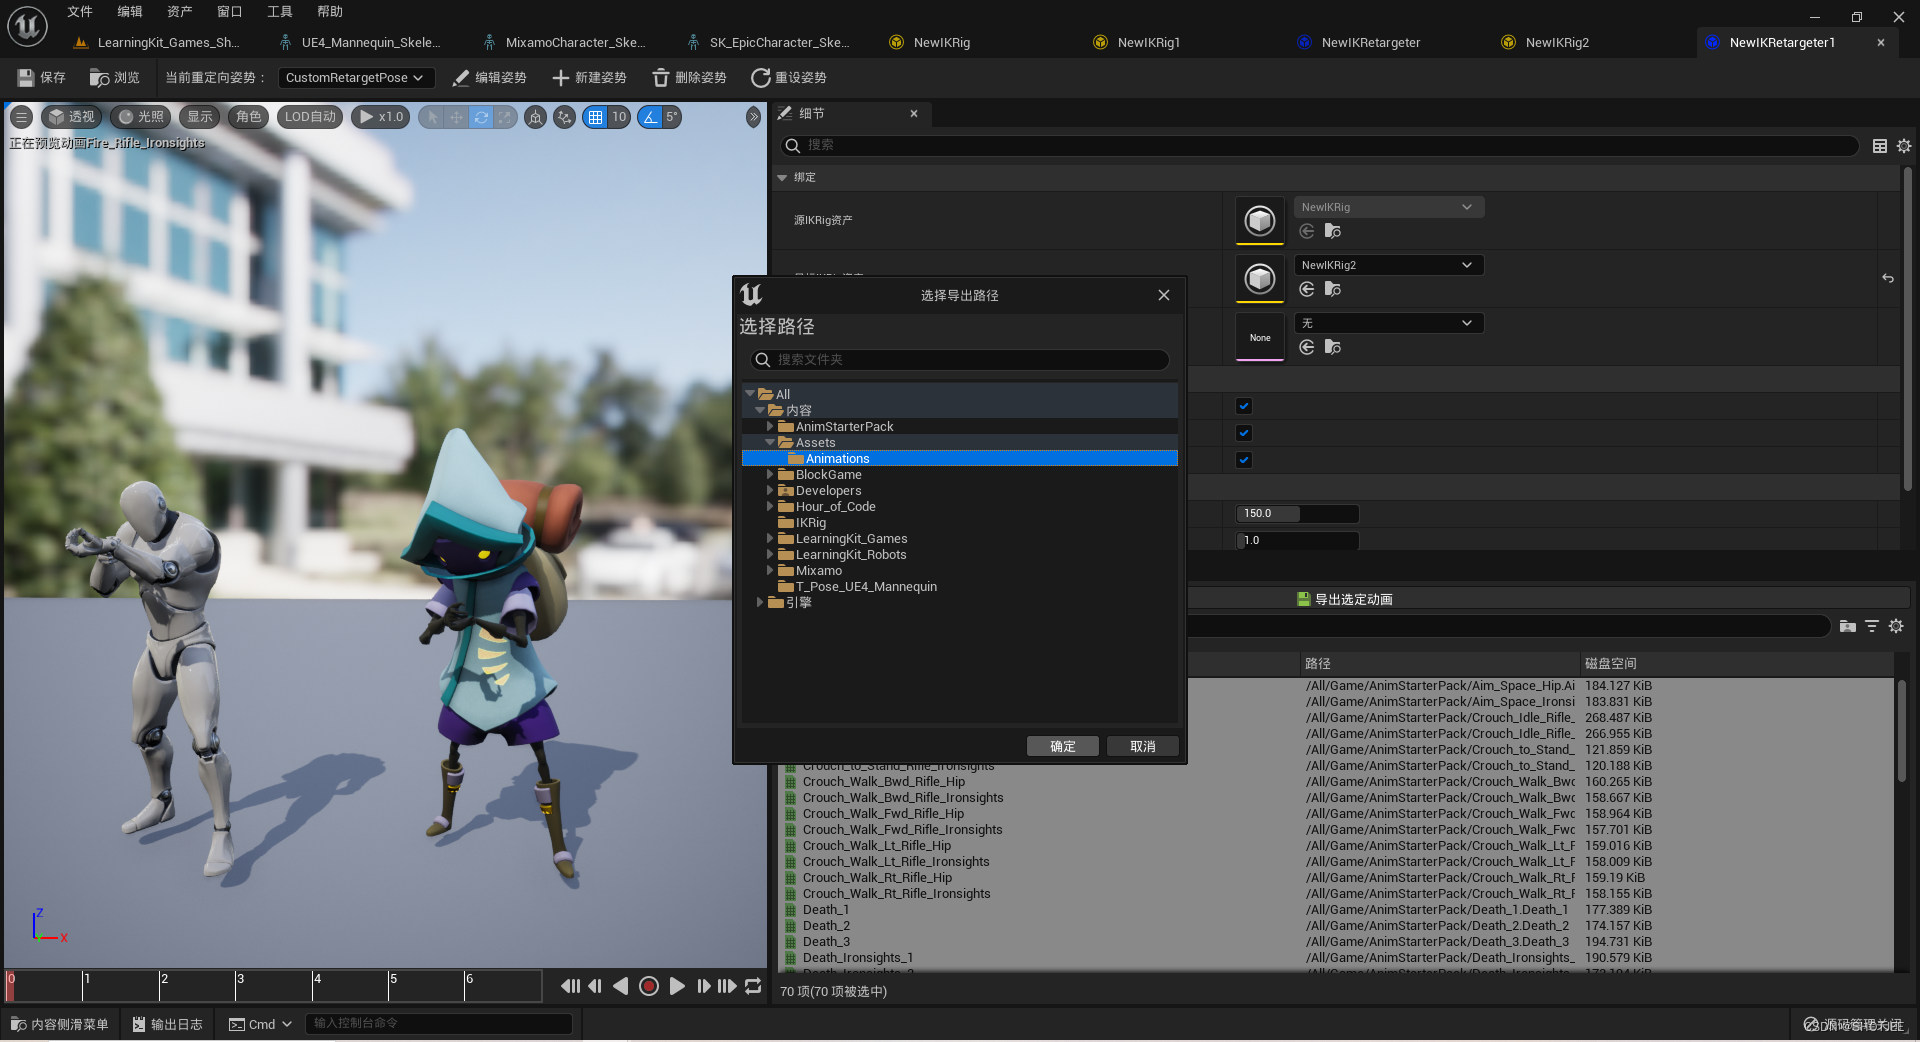Expand AnimStarterPack folder in path dialog
The width and height of the screenshot is (1920, 1042).
pos(770,426)
